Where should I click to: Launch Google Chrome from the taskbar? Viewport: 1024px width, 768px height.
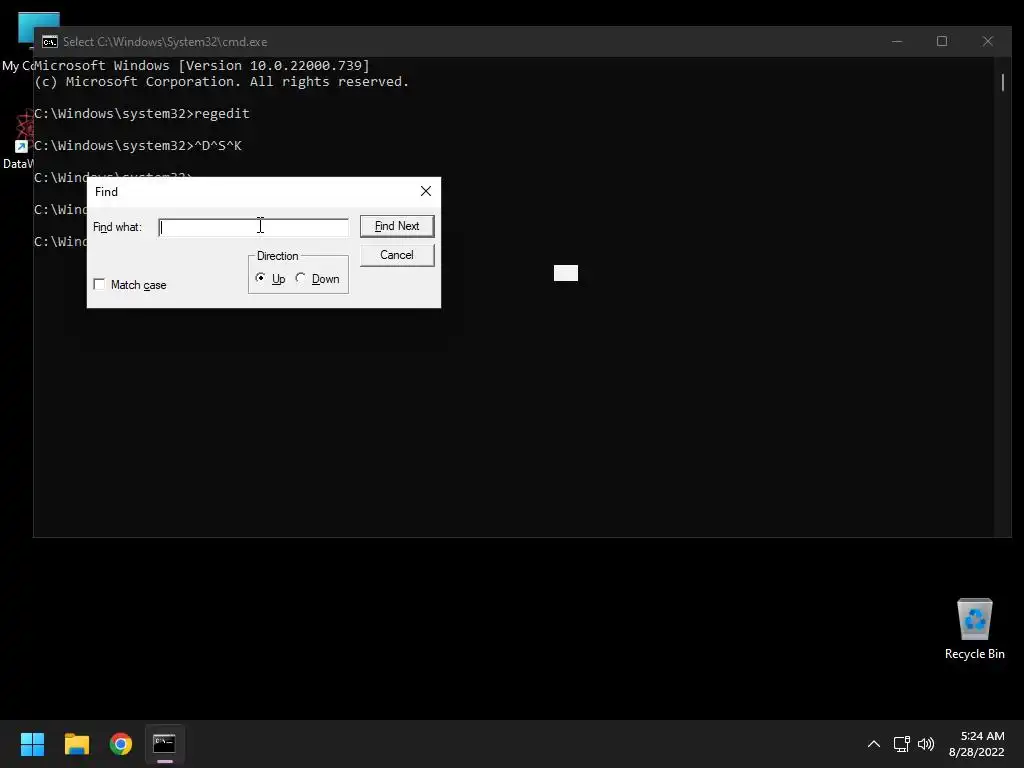[121, 744]
